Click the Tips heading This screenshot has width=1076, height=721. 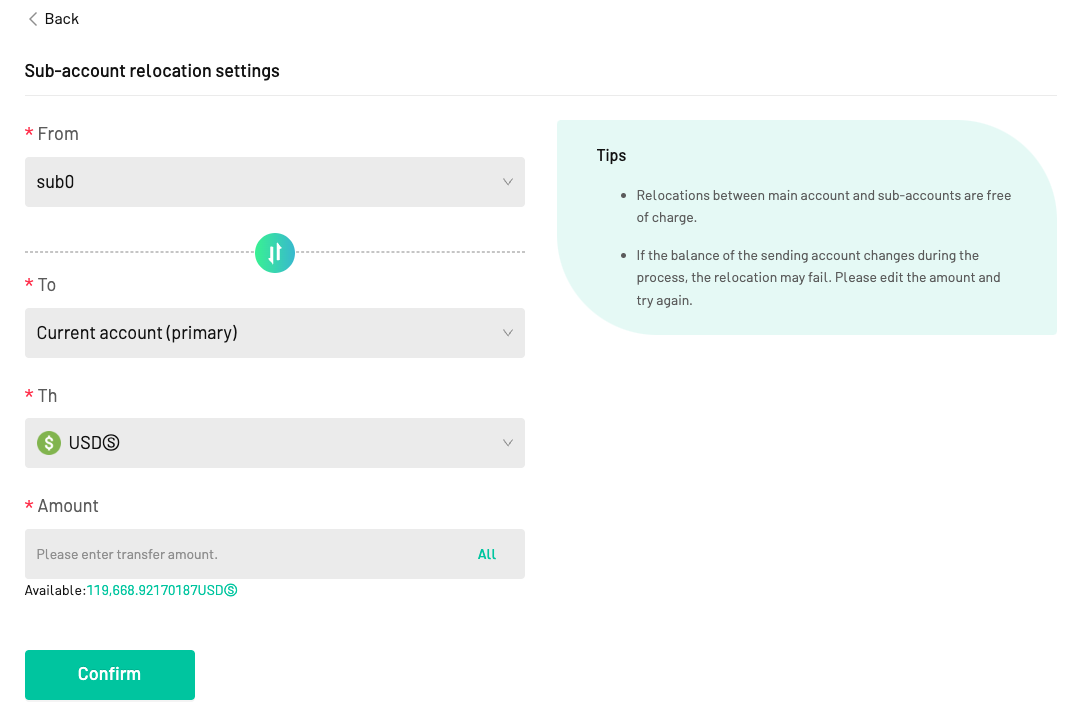(x=611, y=156)
